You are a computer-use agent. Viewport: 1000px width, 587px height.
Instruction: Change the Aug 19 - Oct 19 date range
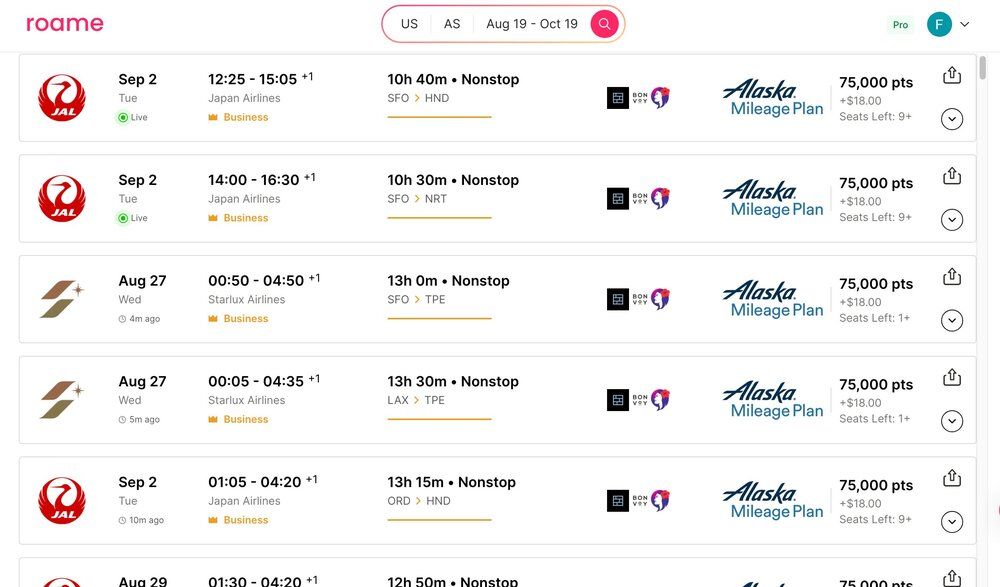[531, 24]
